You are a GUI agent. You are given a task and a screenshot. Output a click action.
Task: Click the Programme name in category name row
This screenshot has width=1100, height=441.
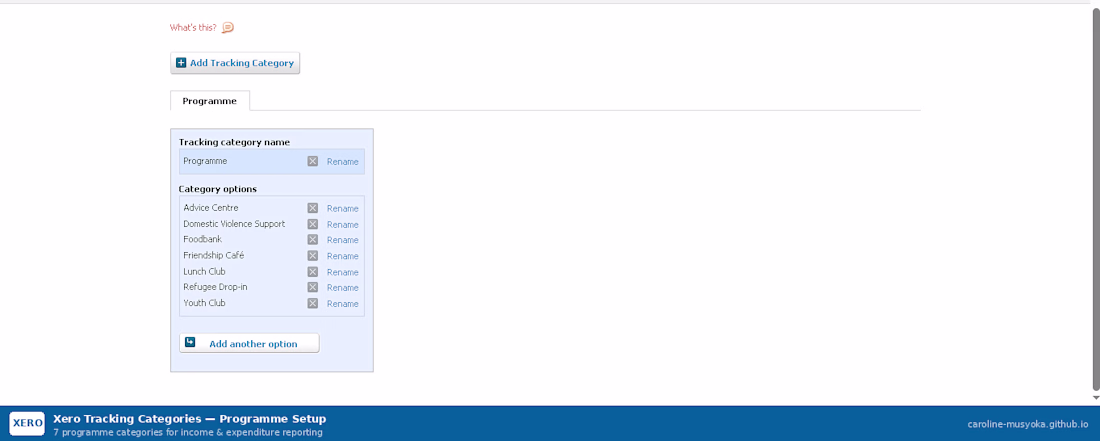[x=205, y=161]
